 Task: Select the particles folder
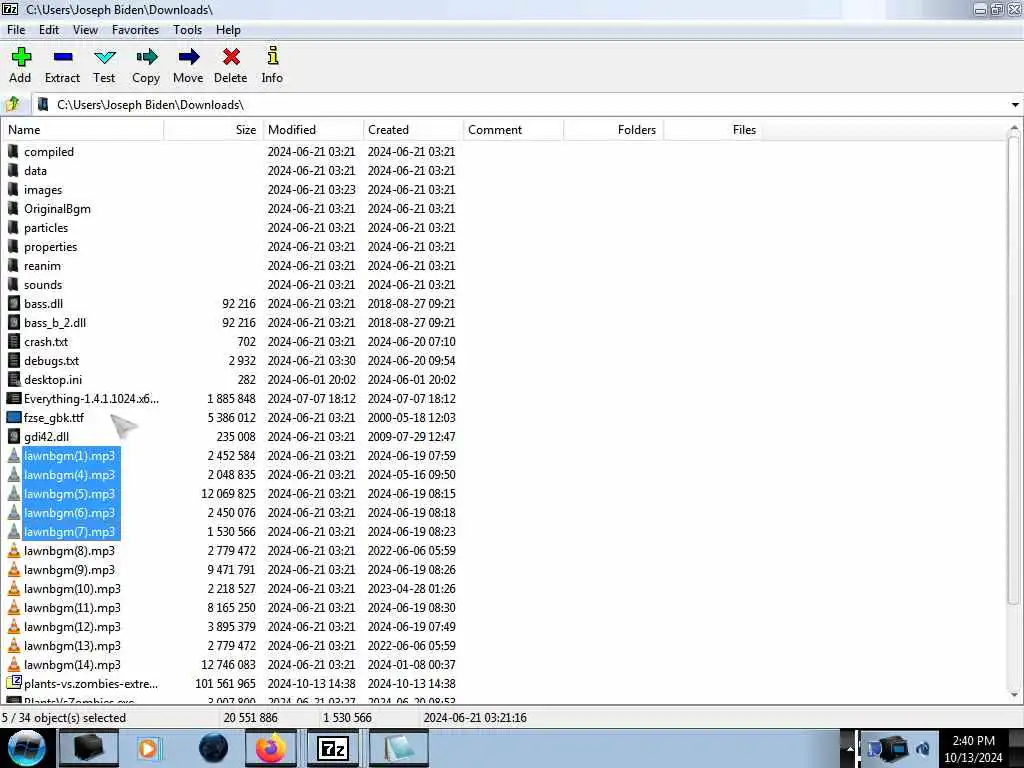point(46,227)
